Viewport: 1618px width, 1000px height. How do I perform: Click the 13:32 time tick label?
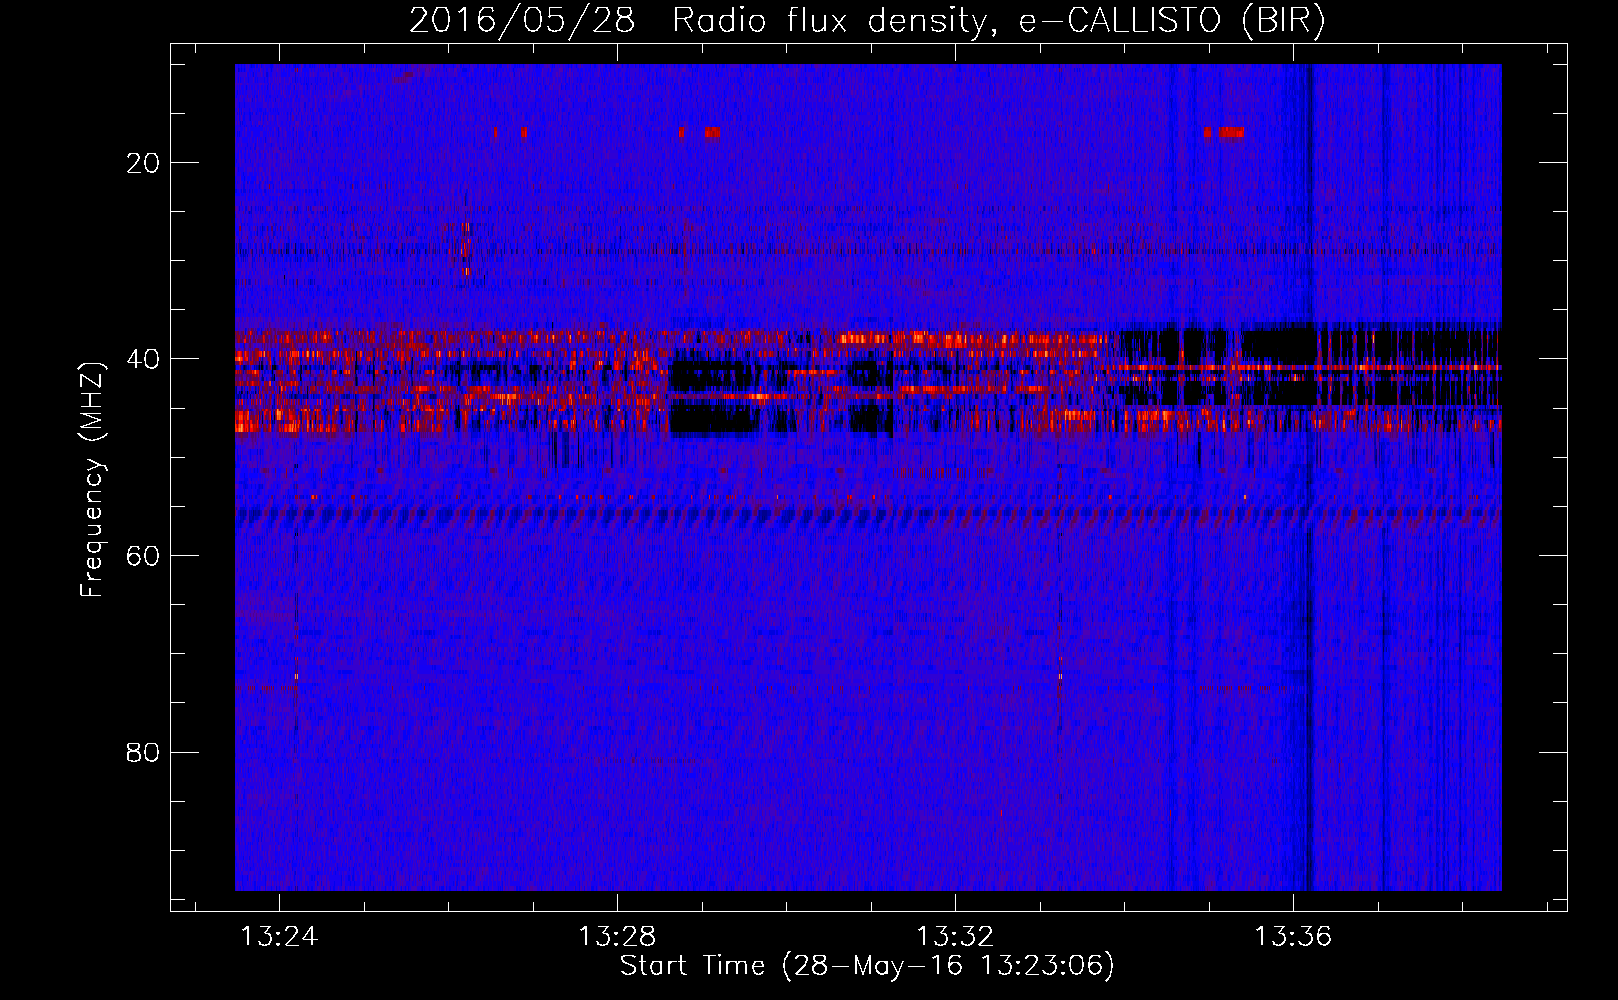point(956,936)
